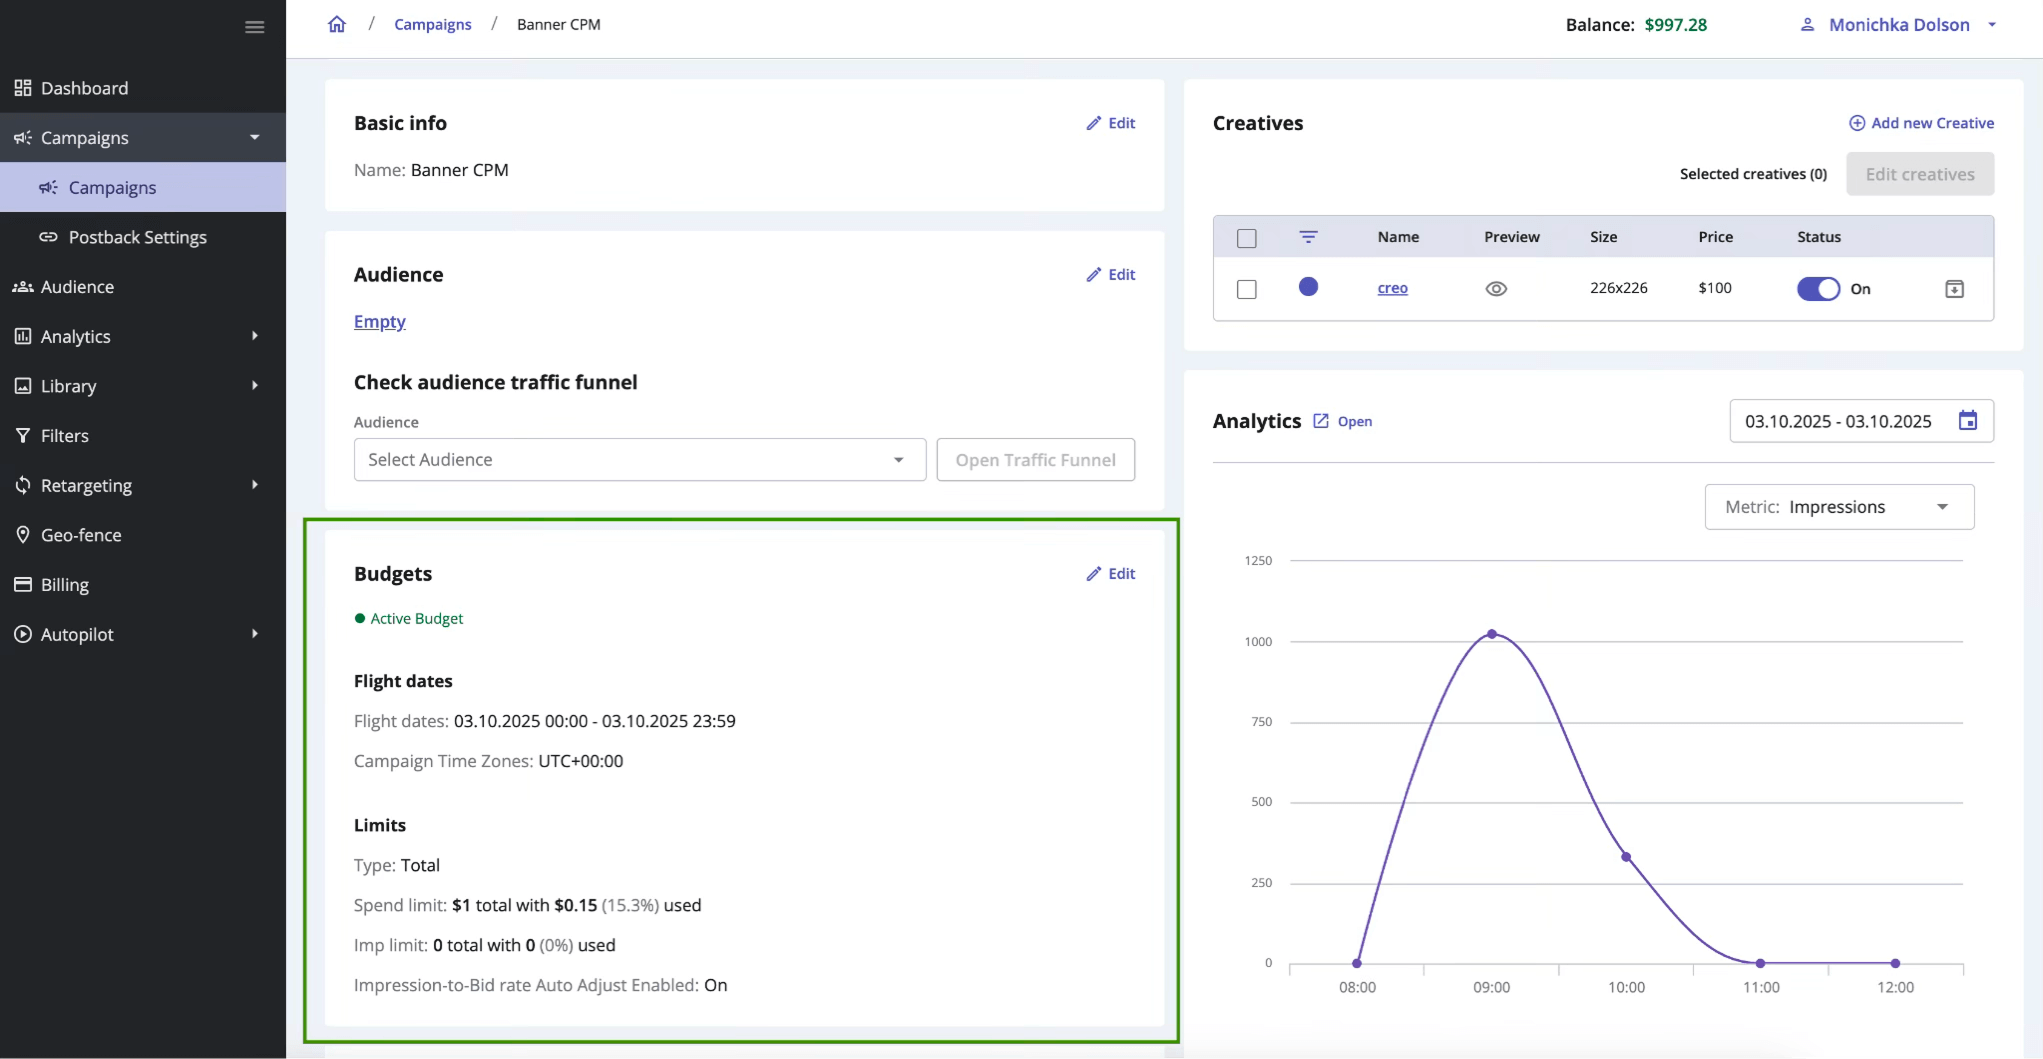
Task: Open Billing from the sidebar
Action: tap(64, 584)
